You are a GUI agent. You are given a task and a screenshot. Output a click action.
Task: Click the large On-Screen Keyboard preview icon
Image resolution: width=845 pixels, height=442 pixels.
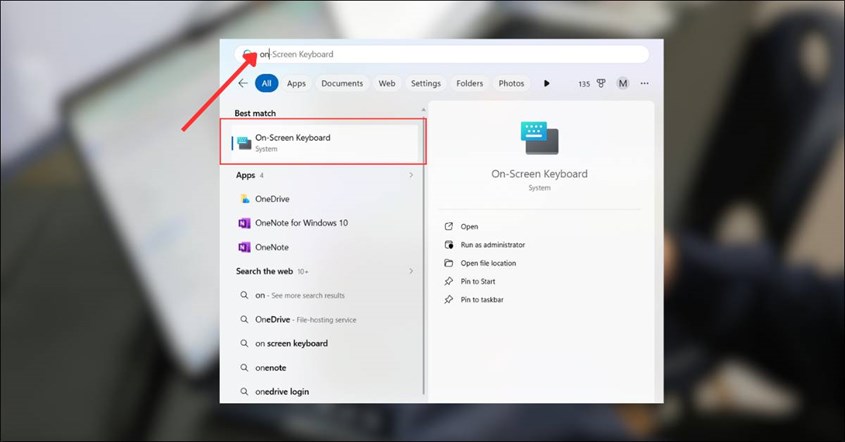[x=539, y=138]
